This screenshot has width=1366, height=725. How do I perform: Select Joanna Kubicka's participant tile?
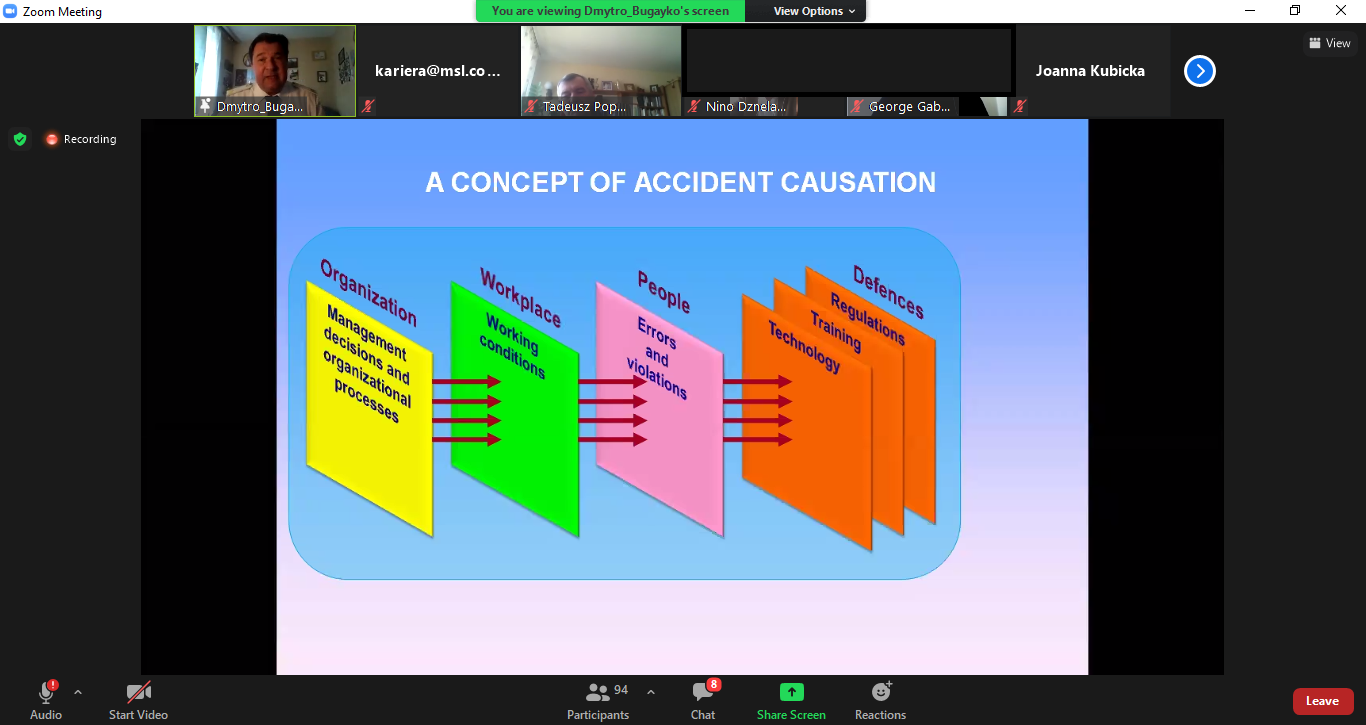click(1090, 71)
